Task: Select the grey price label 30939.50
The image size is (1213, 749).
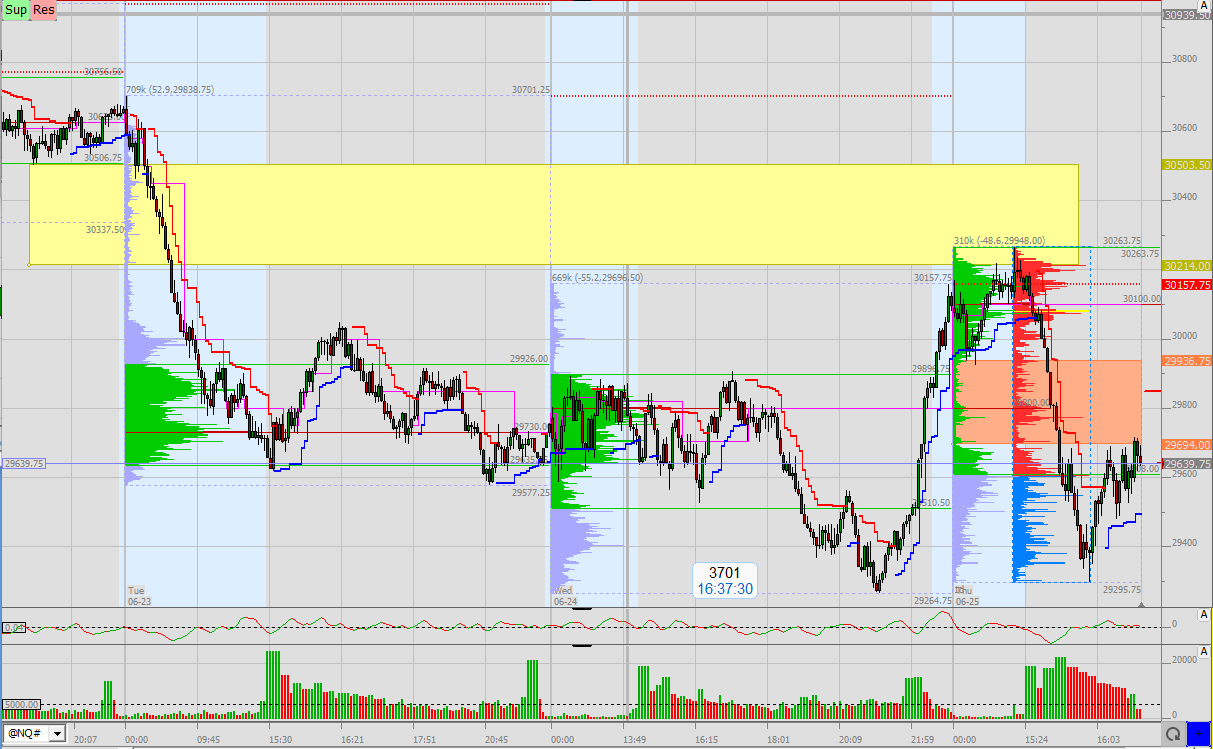Action: [1187, 15]
